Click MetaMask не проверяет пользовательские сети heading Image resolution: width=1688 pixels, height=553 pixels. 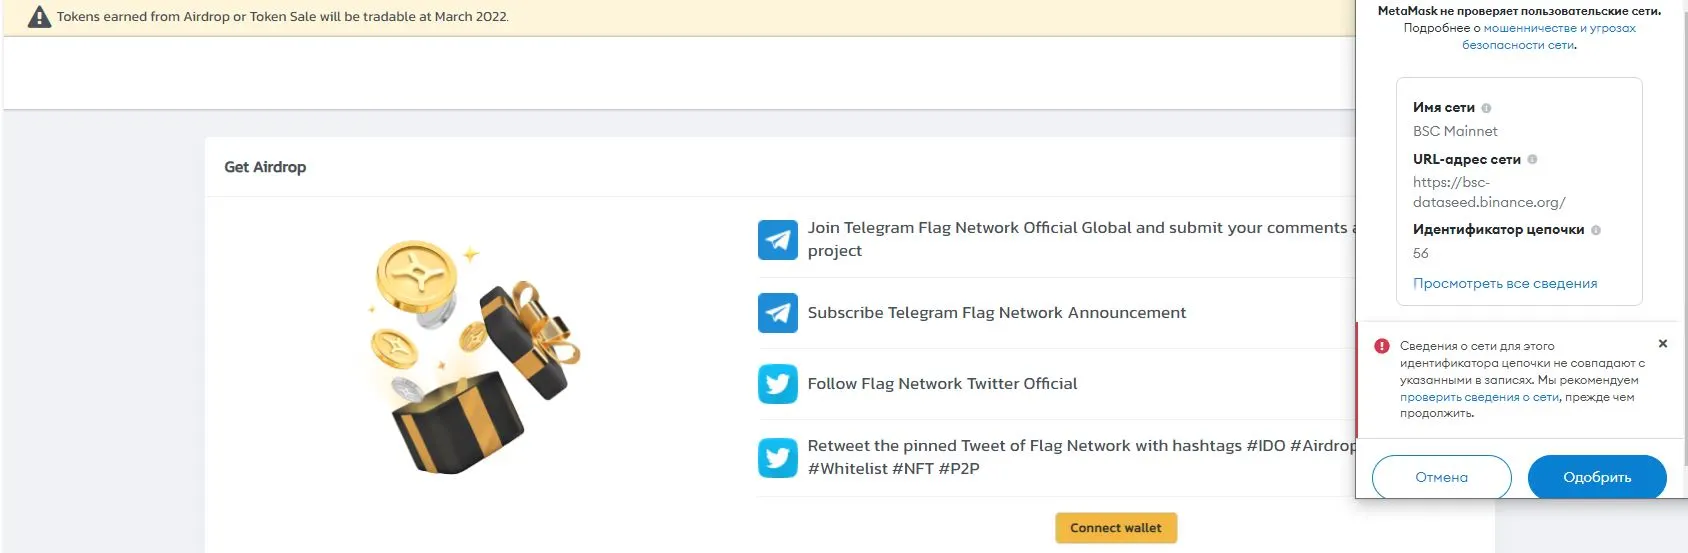point(1519,11)
